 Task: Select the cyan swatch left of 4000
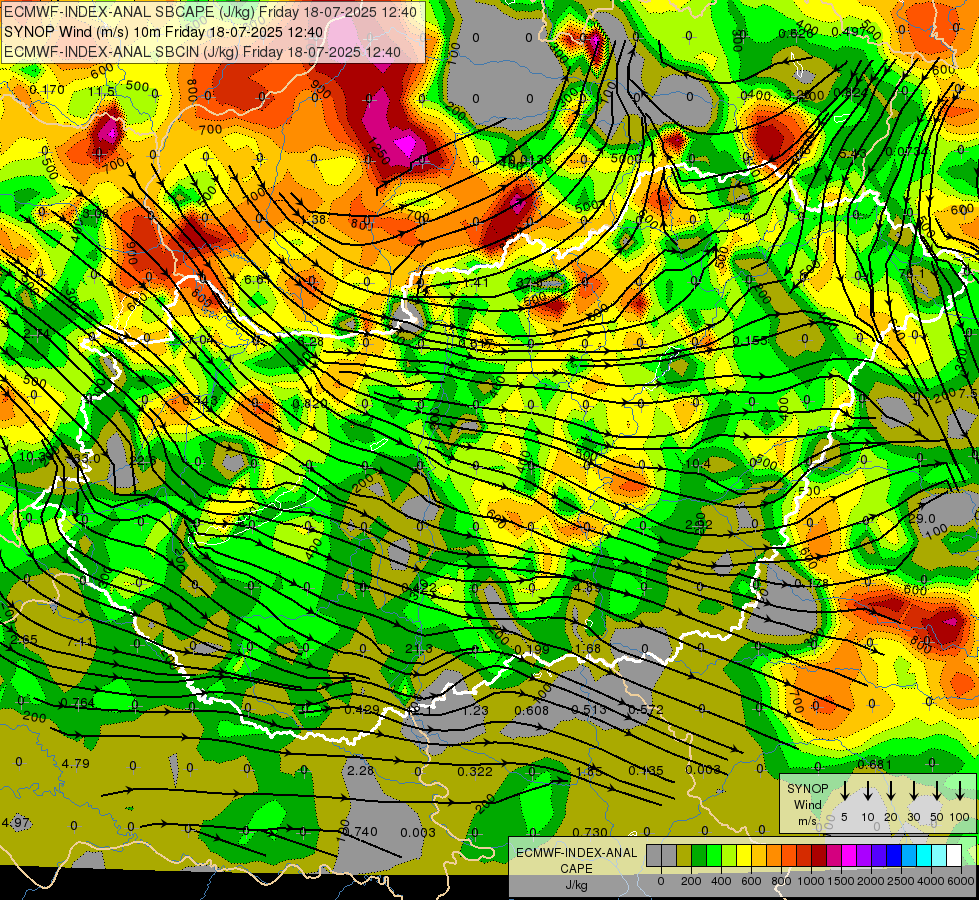point(924,855)
